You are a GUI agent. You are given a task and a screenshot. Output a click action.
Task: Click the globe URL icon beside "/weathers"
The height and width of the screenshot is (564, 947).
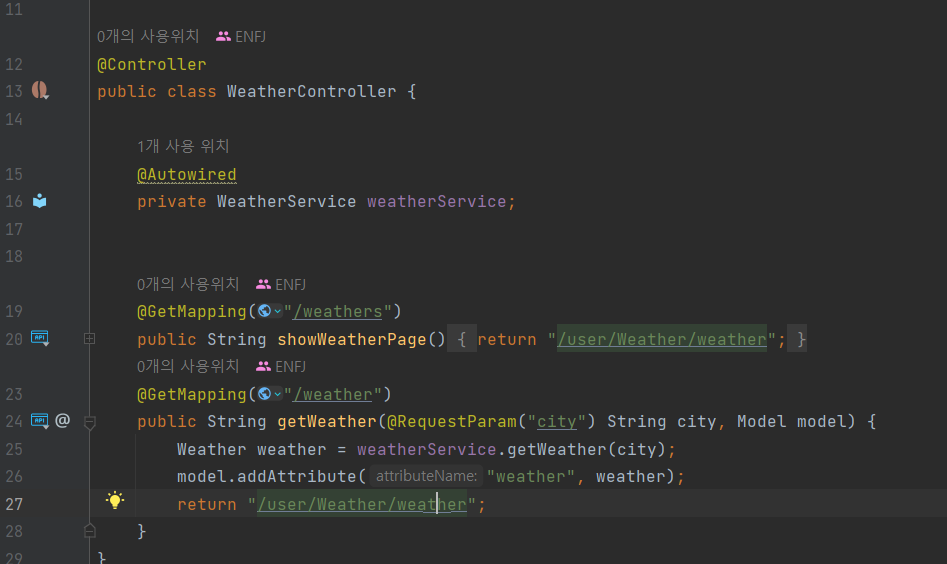coord(265,311)
